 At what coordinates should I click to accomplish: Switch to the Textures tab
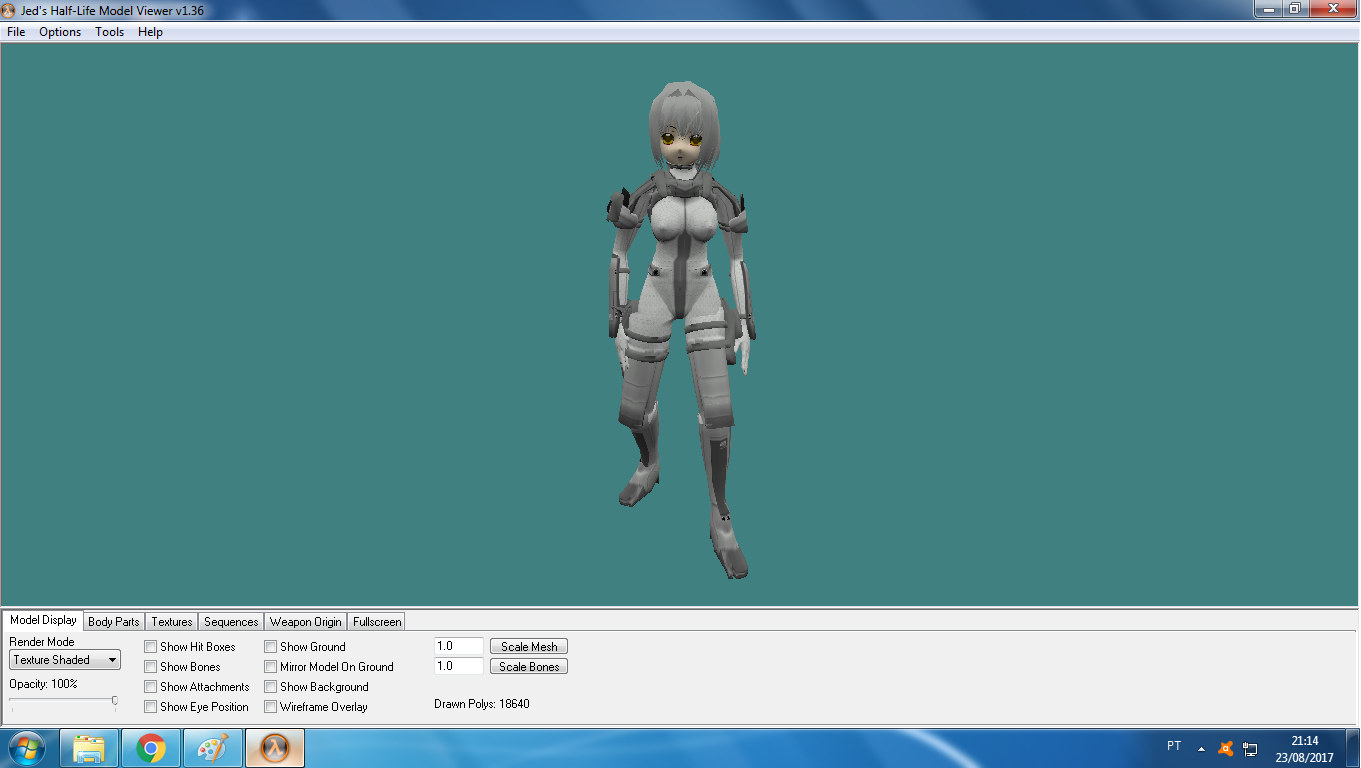pos(172,622)
